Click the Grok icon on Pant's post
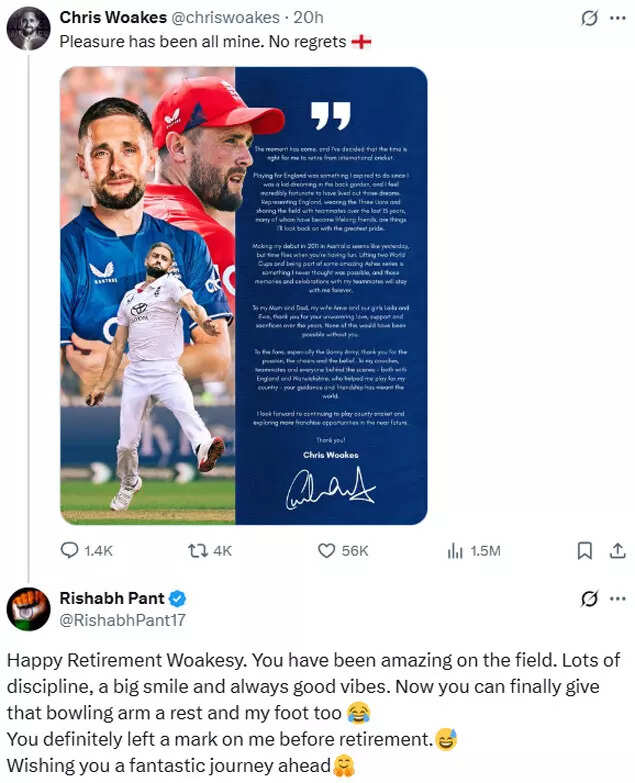The height and width of the screenshot is (783, 635). point(590,599)
